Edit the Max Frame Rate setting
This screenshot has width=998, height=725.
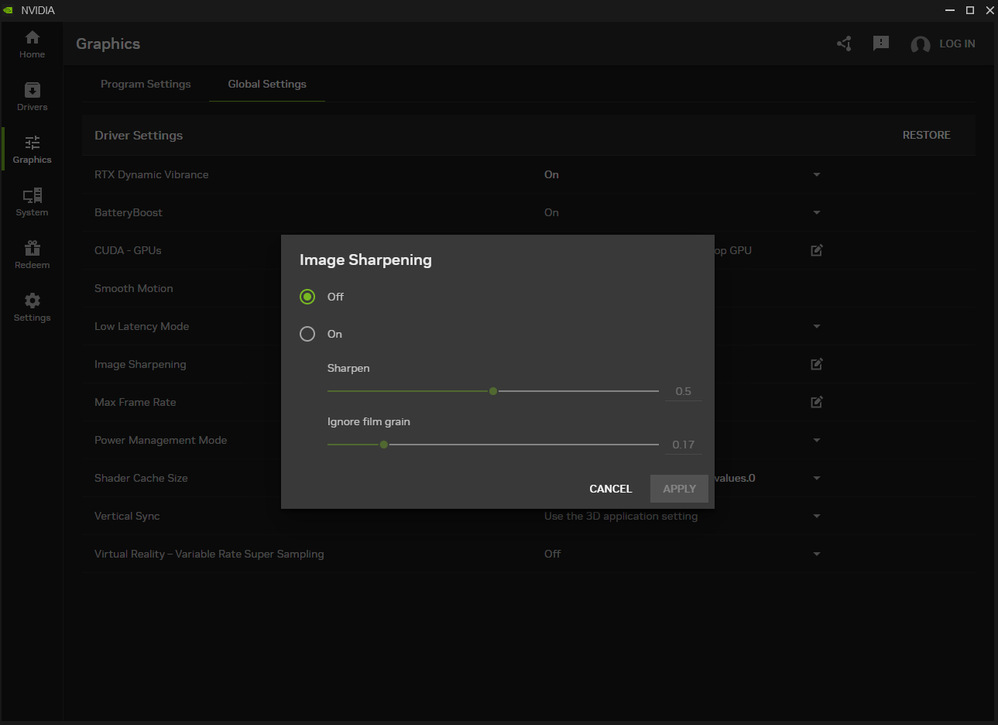(x=817, y=402)
